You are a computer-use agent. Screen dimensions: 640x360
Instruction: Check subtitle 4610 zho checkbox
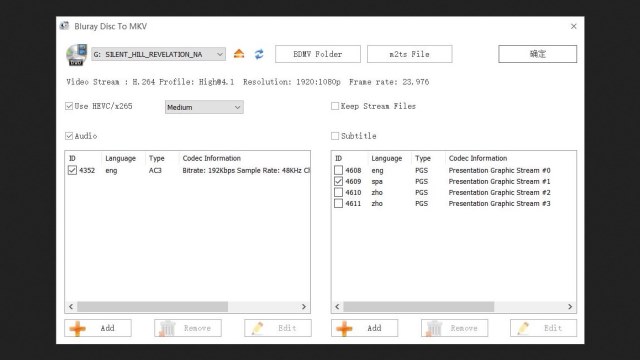coord(338,192)
